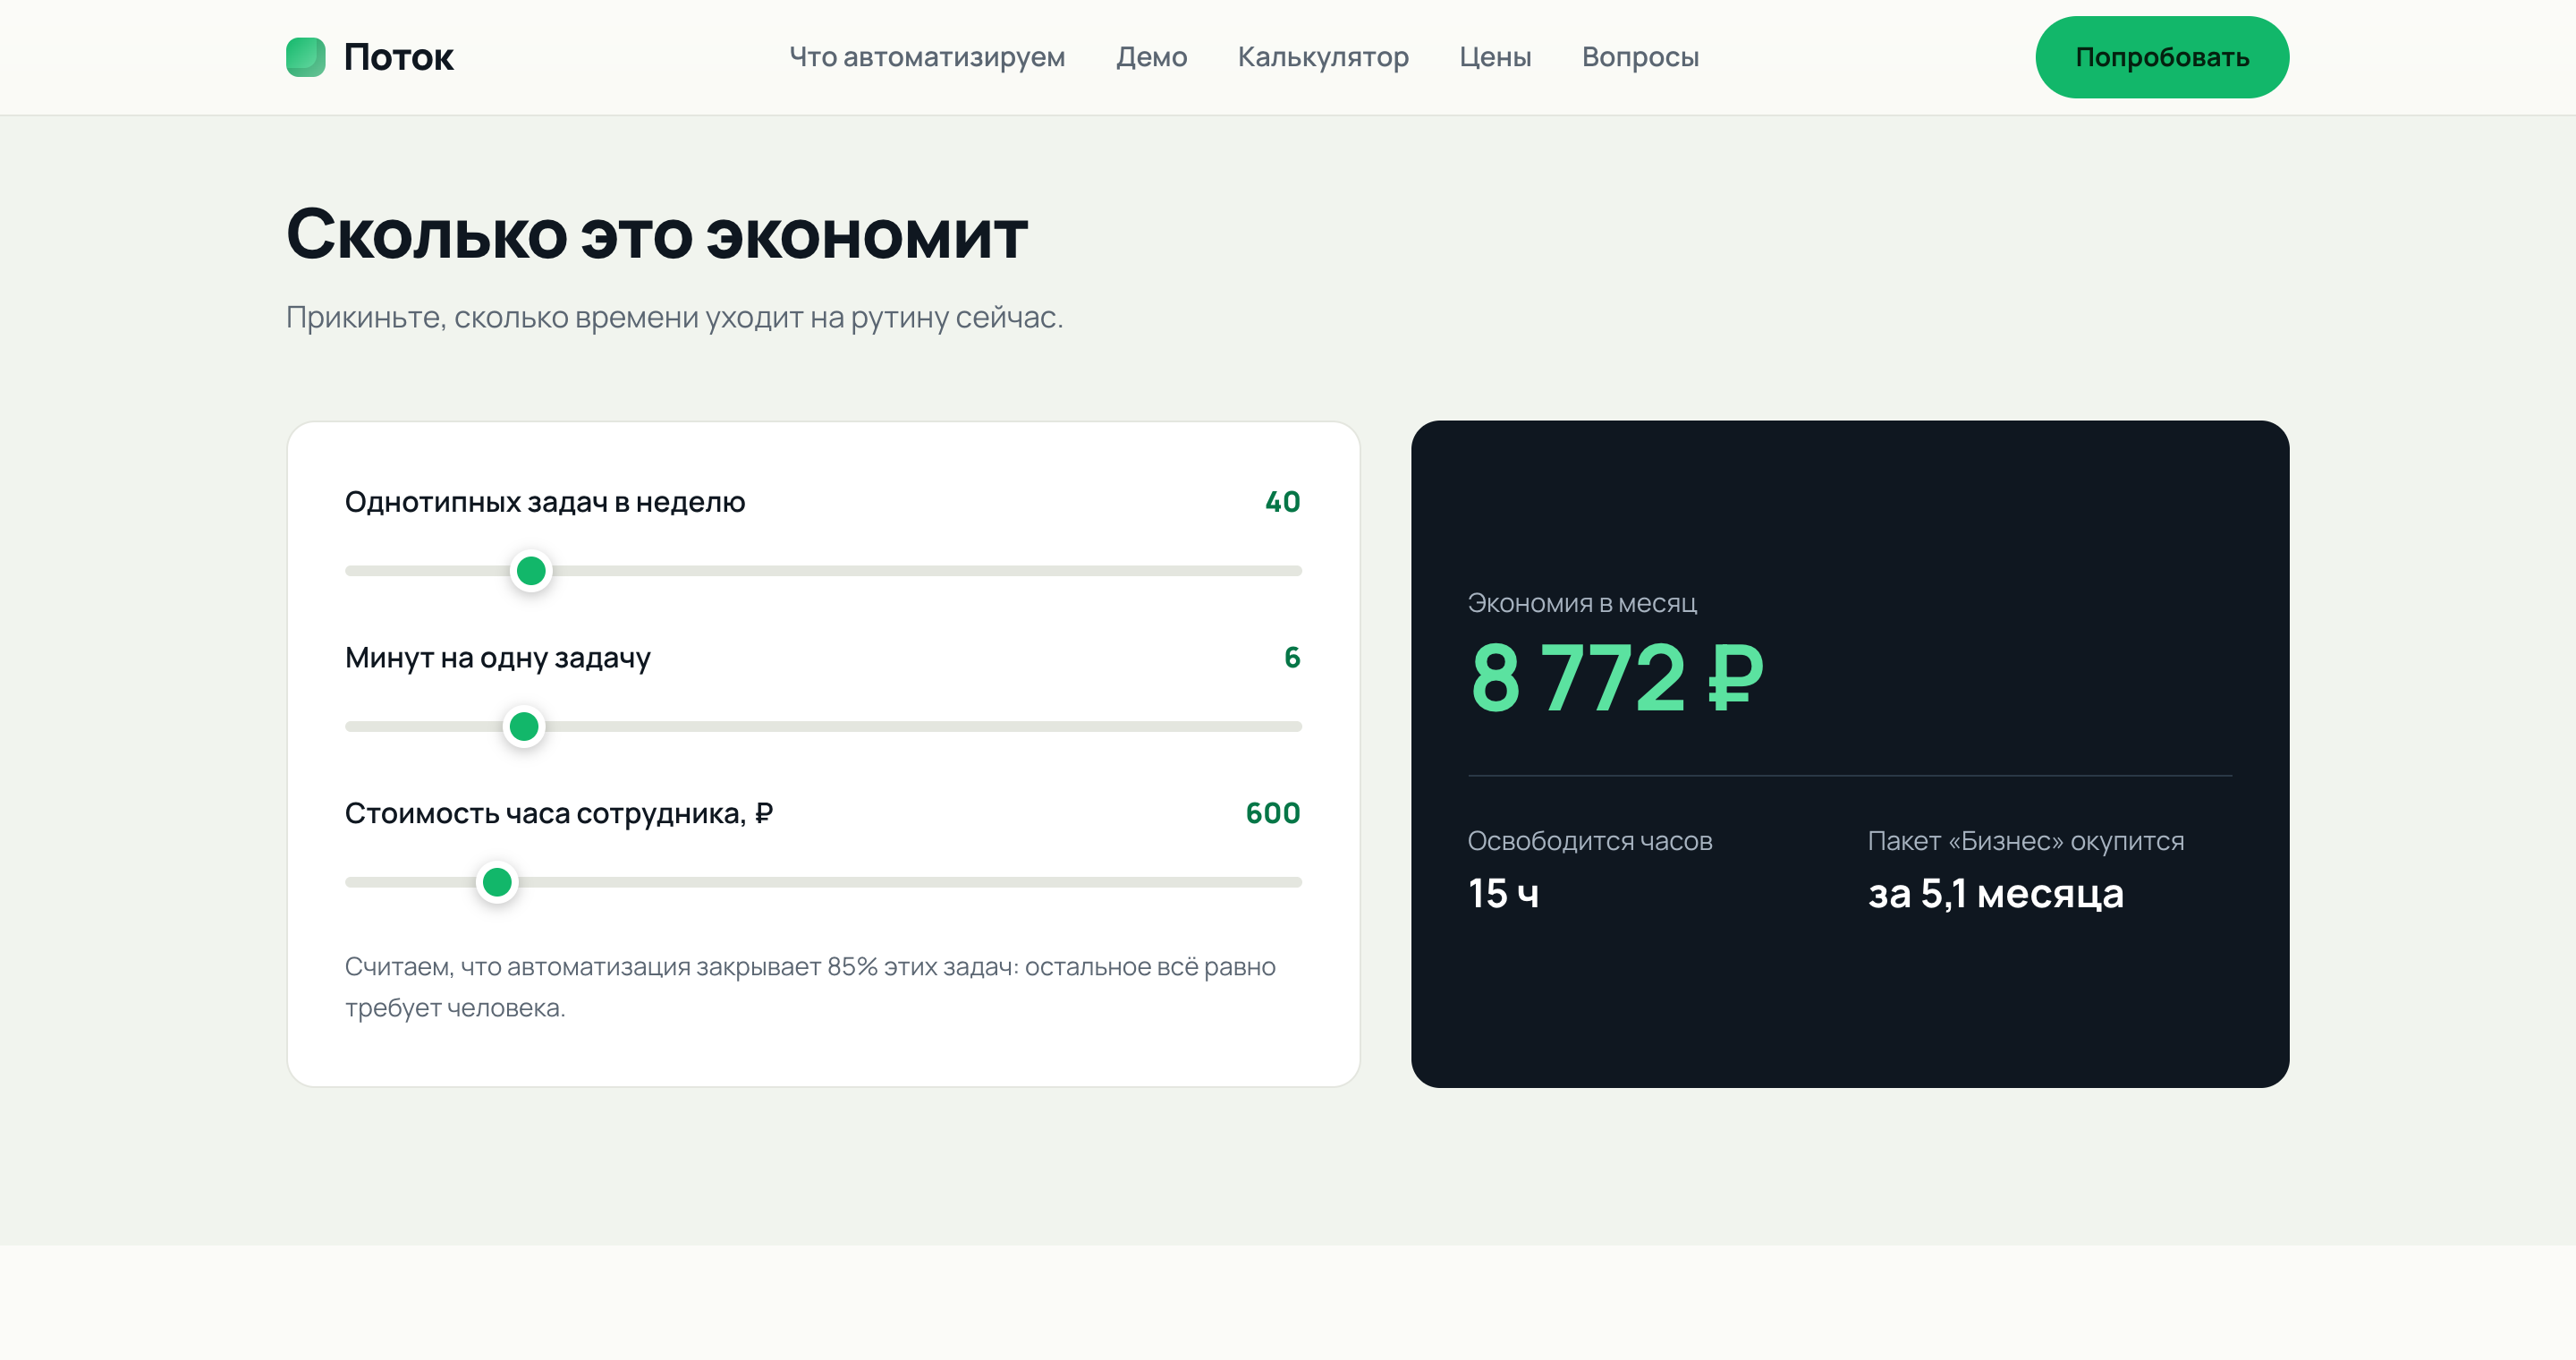
Task: Click the value 6 for minutes per task
Action: pos(1292,657)
